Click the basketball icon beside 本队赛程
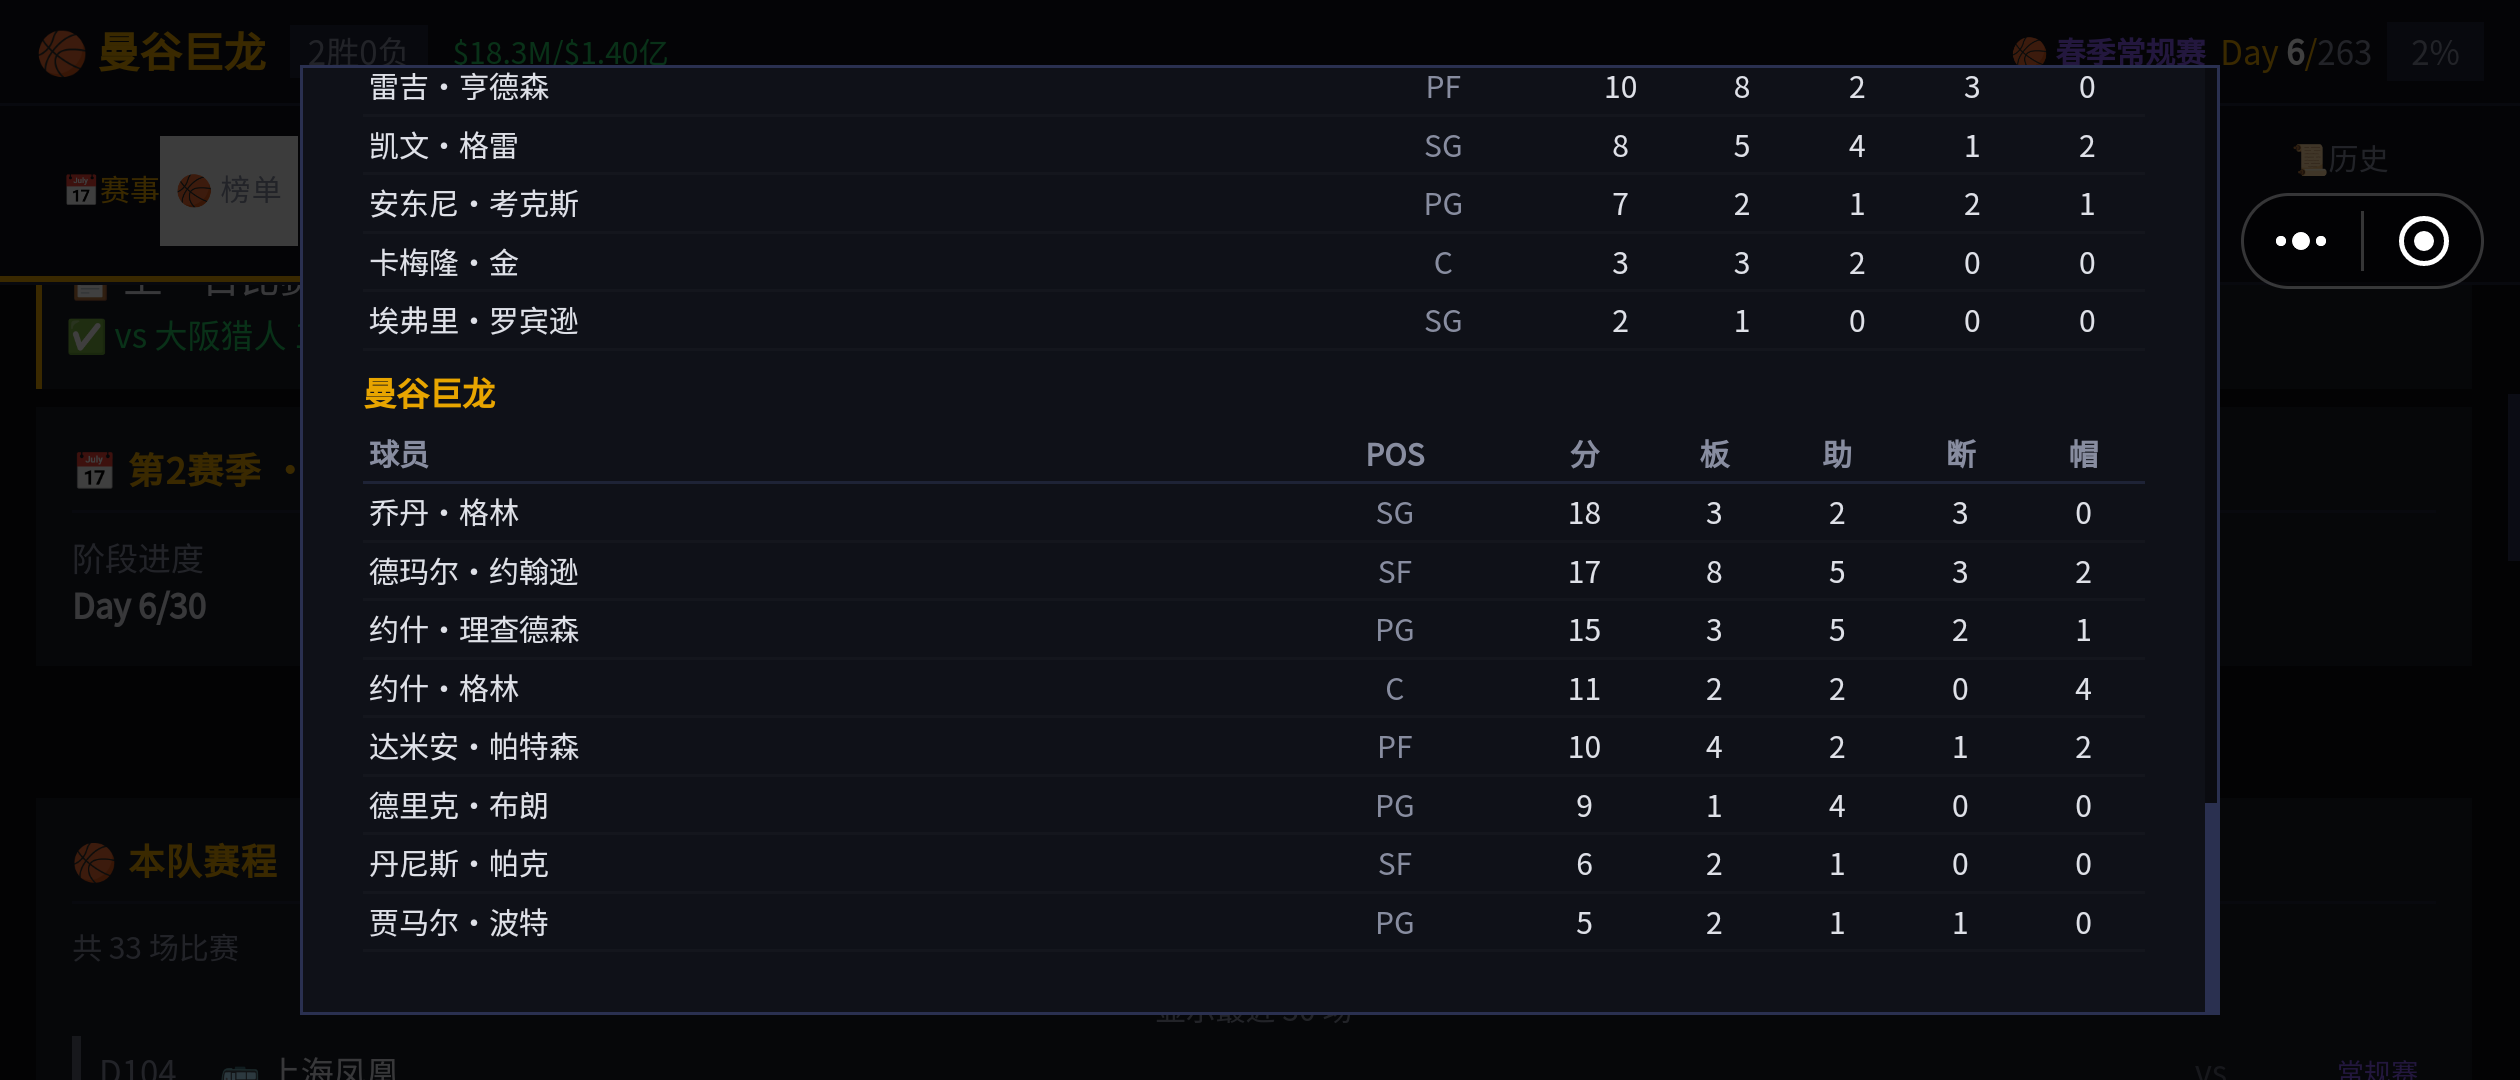 94,862
